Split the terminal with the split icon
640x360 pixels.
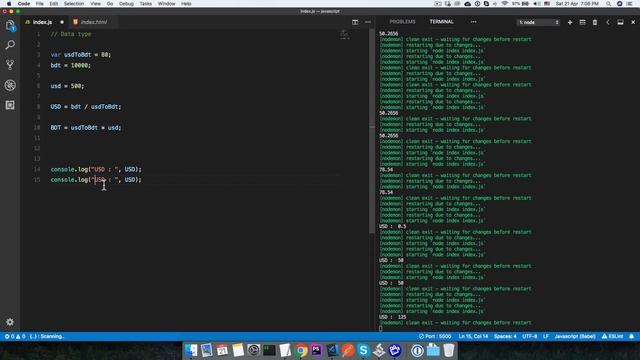click(582, 22)
